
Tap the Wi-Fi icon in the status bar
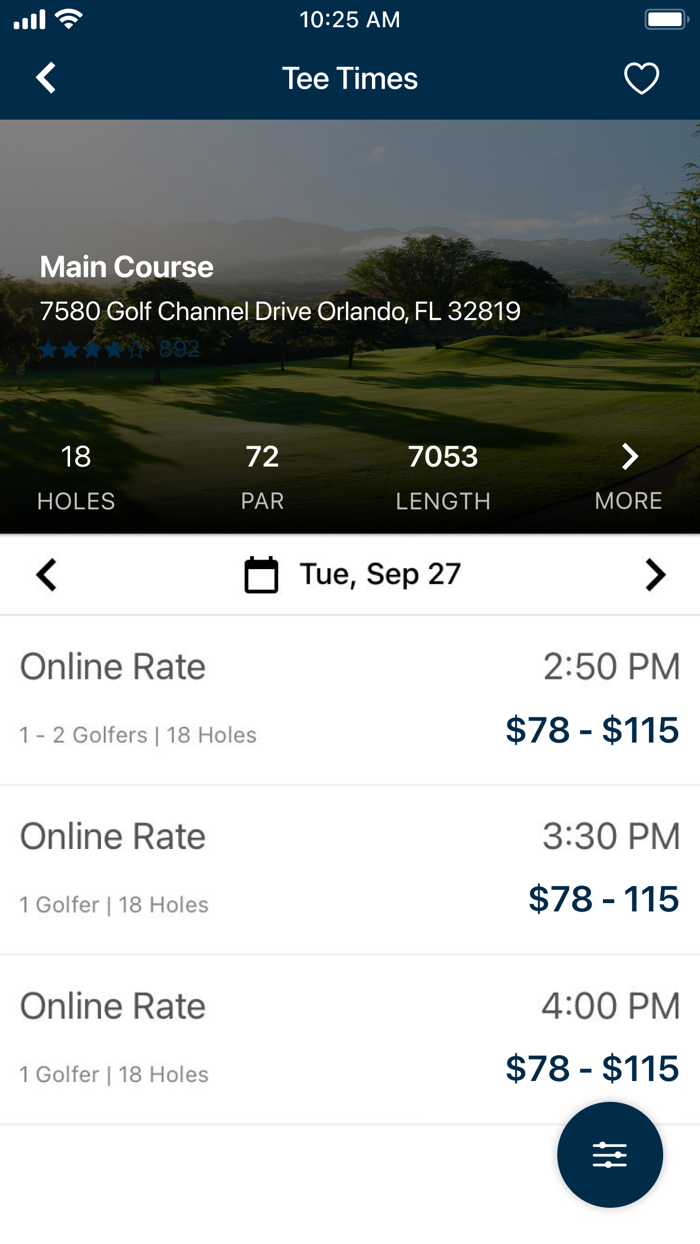point(67,18)
